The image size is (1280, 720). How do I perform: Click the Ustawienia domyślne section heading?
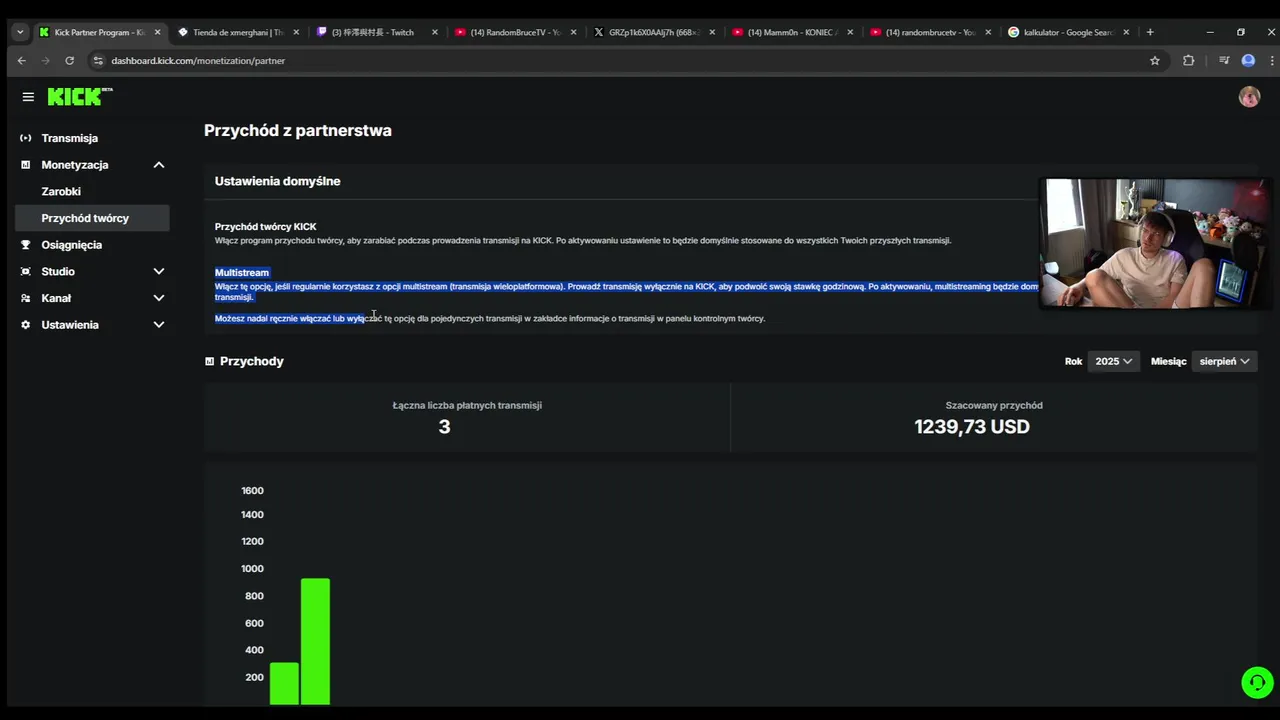point(278,181)
